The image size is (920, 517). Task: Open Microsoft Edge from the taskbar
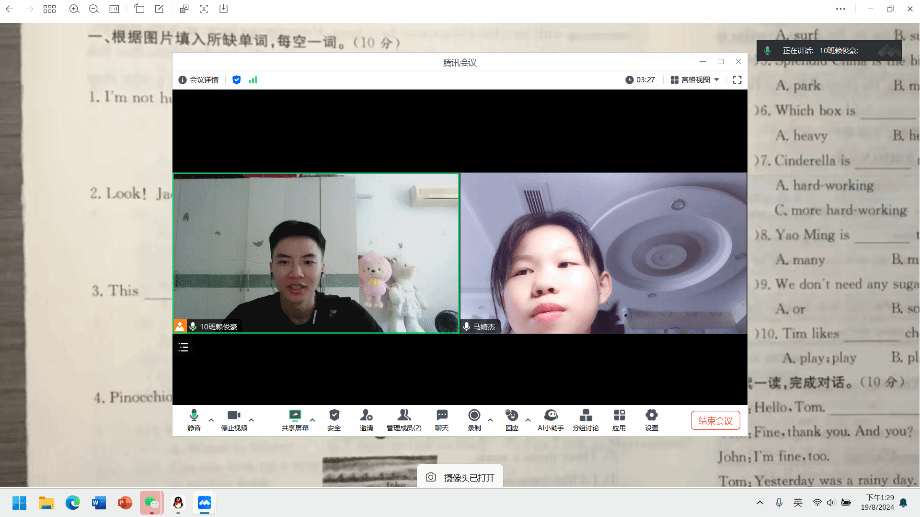point(72,502)
